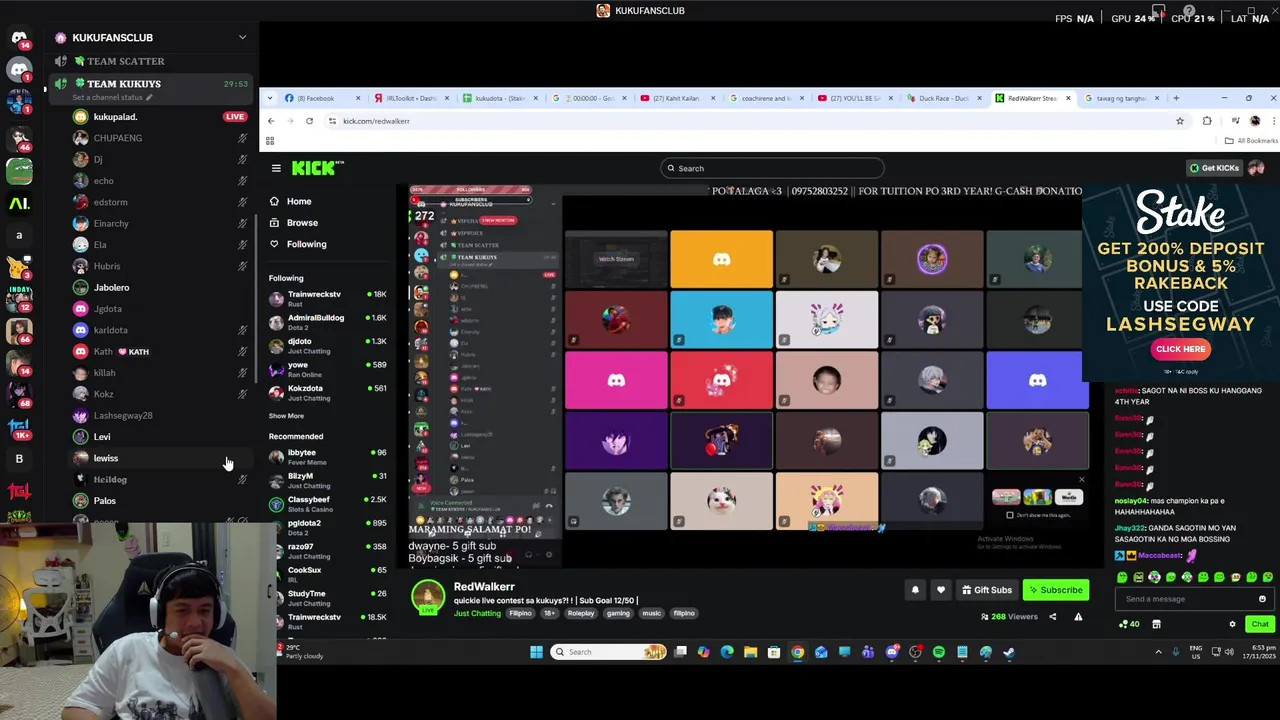The image size is (1280, 720).
Task: Follow RedWalkerr with heart icon
Action: pos(940,590)
